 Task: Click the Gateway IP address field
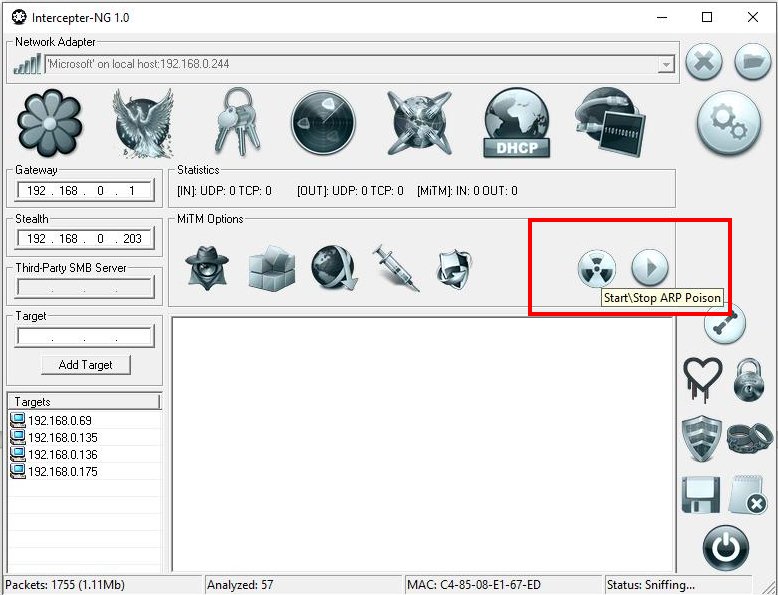click(84, 191)
